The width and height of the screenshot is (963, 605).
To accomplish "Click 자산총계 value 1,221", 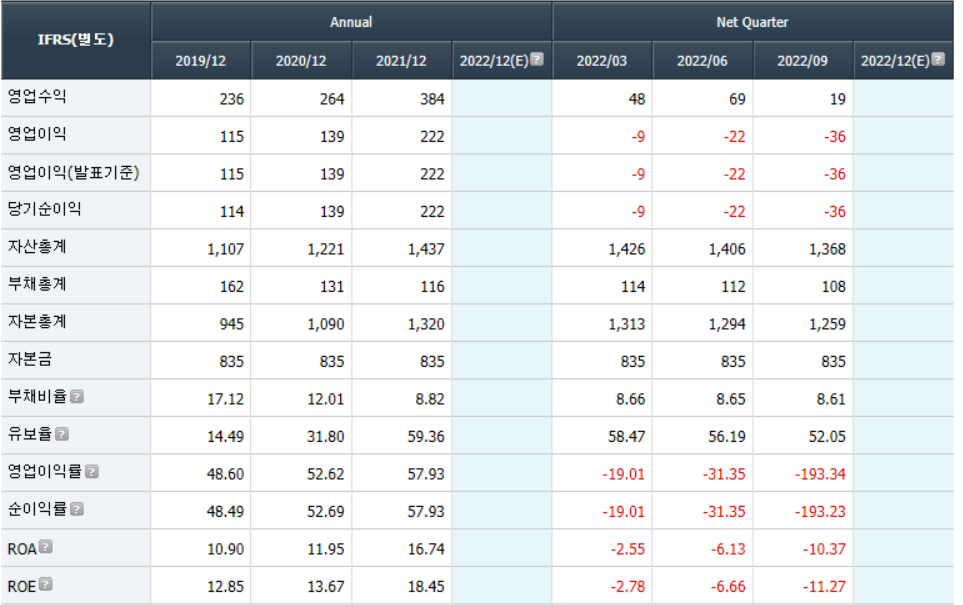I will pos(326,249).
